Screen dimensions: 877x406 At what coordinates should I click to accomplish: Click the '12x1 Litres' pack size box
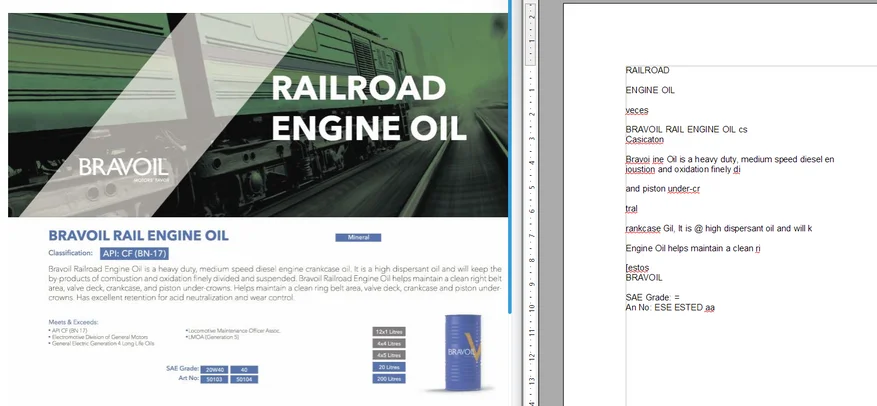(x=389, y=332)
